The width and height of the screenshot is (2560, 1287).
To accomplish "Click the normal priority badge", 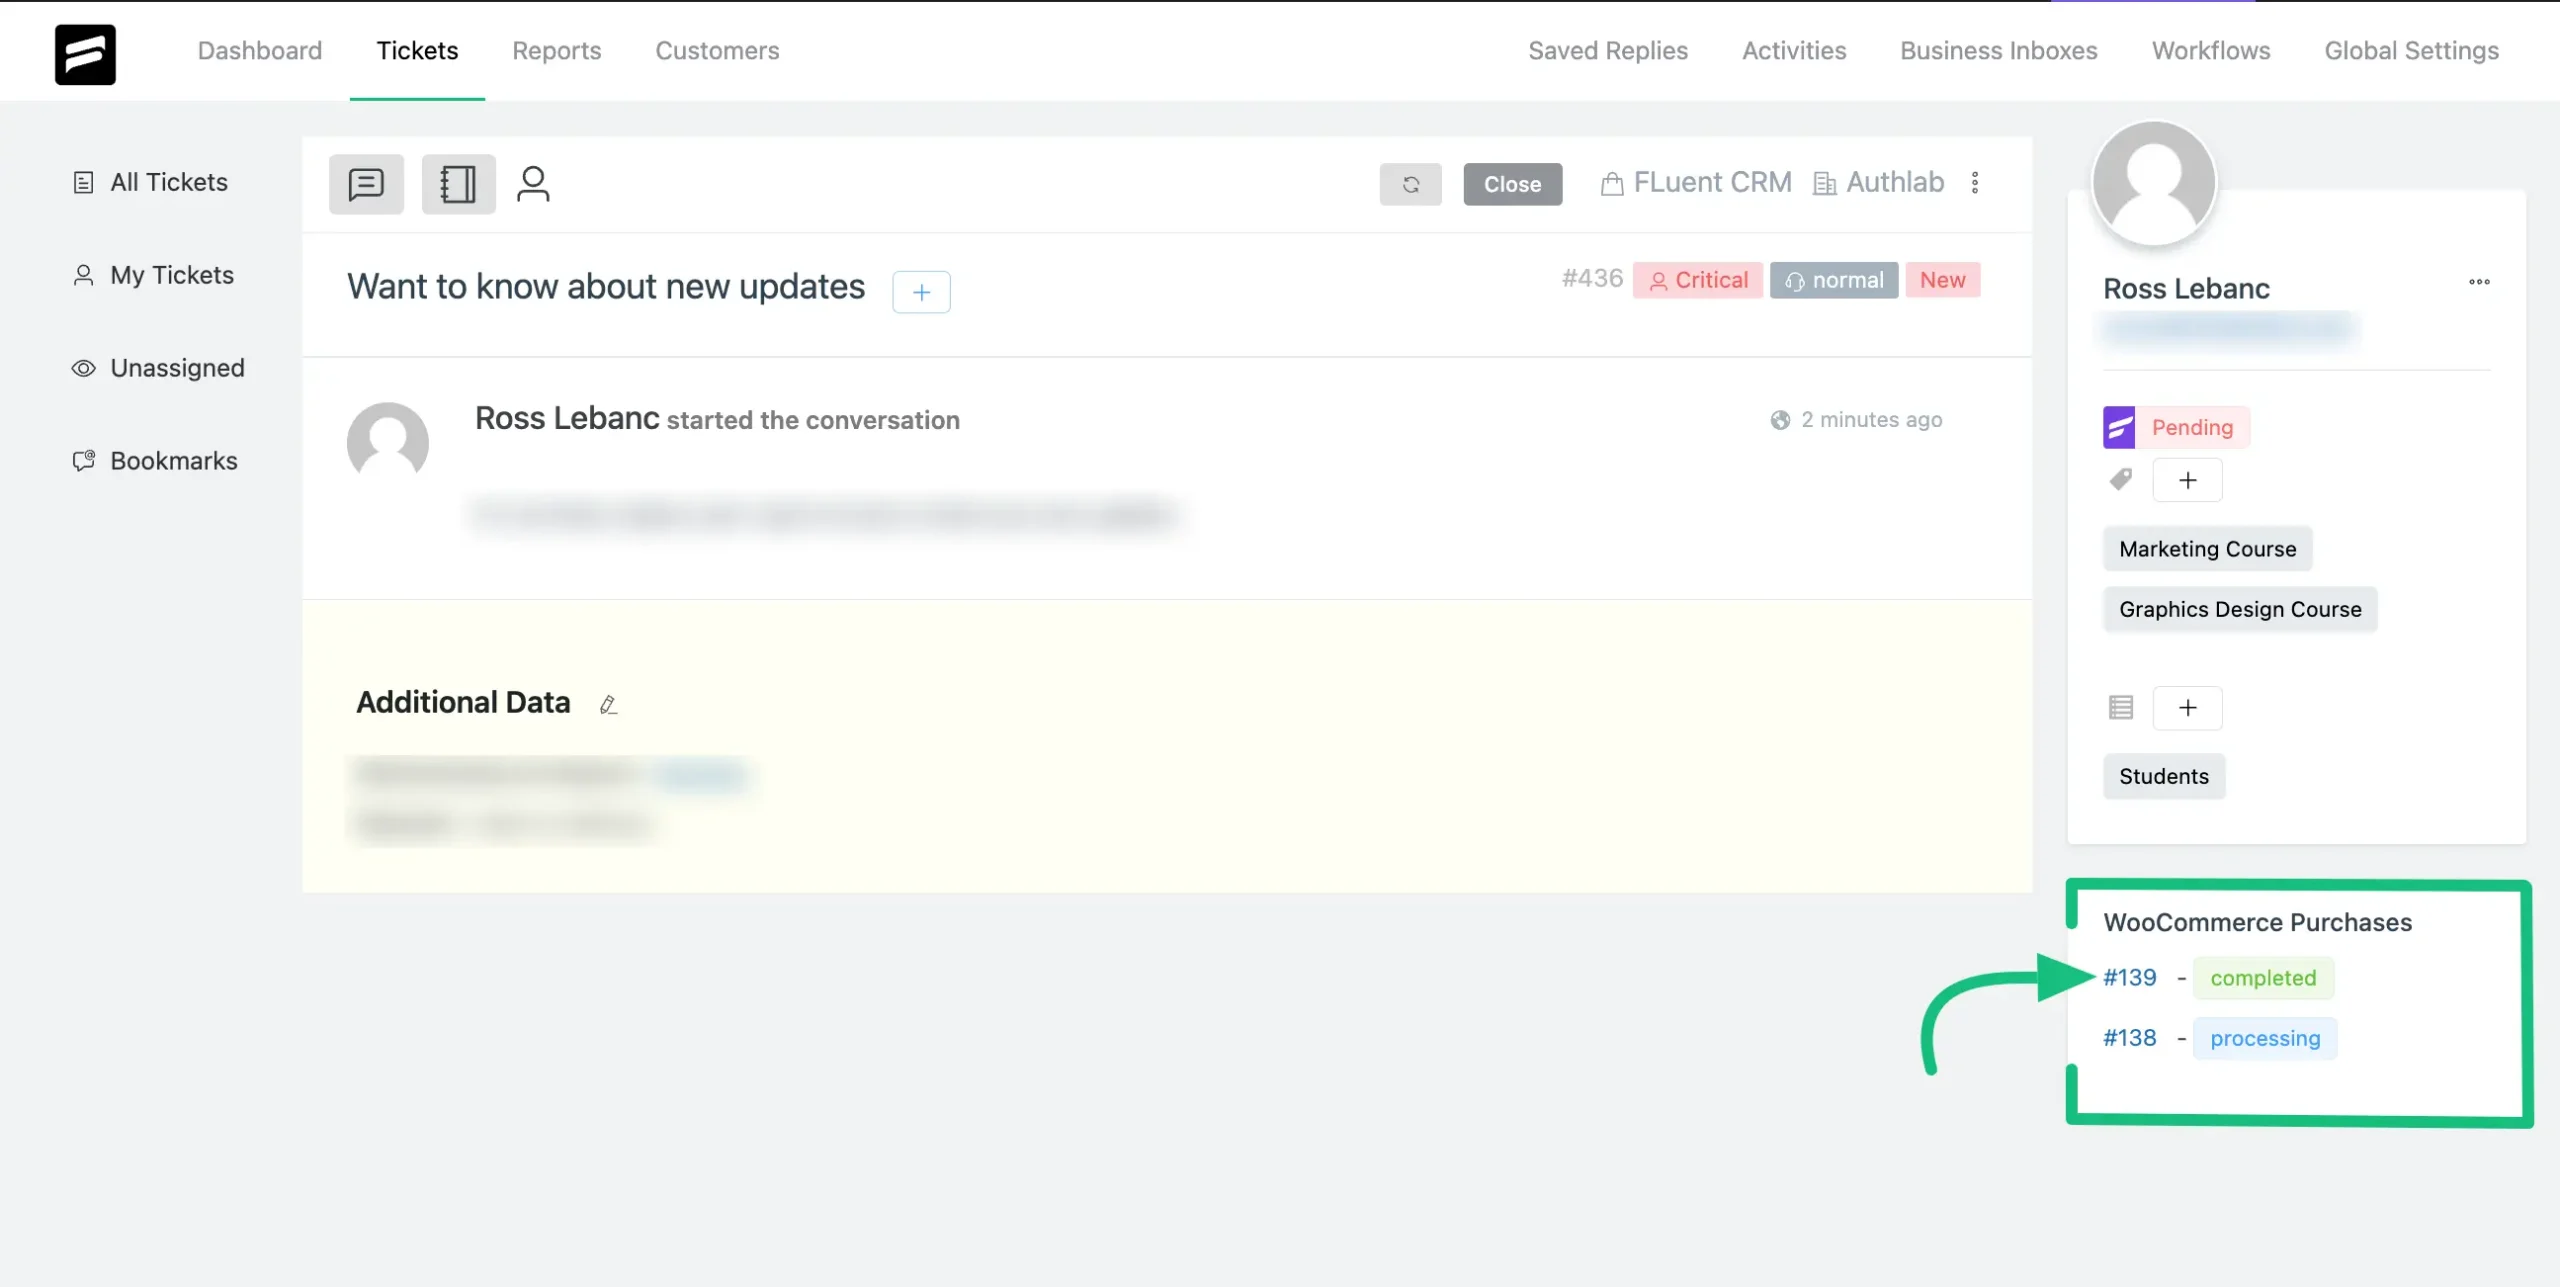I will 1834,280.
